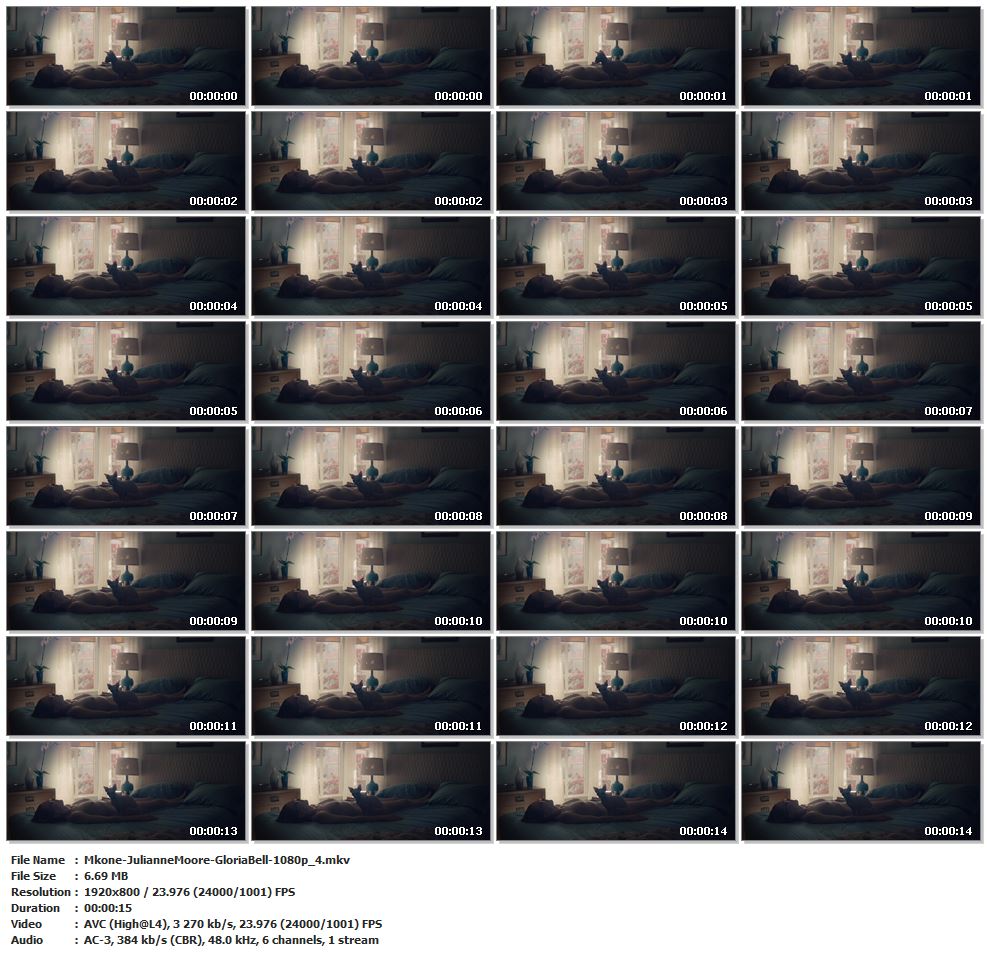
Task: Select the file name "Mkone-JulianneMoore-GloriaBell-1080p_4.mkv"
Action: (x=217, y=860)
